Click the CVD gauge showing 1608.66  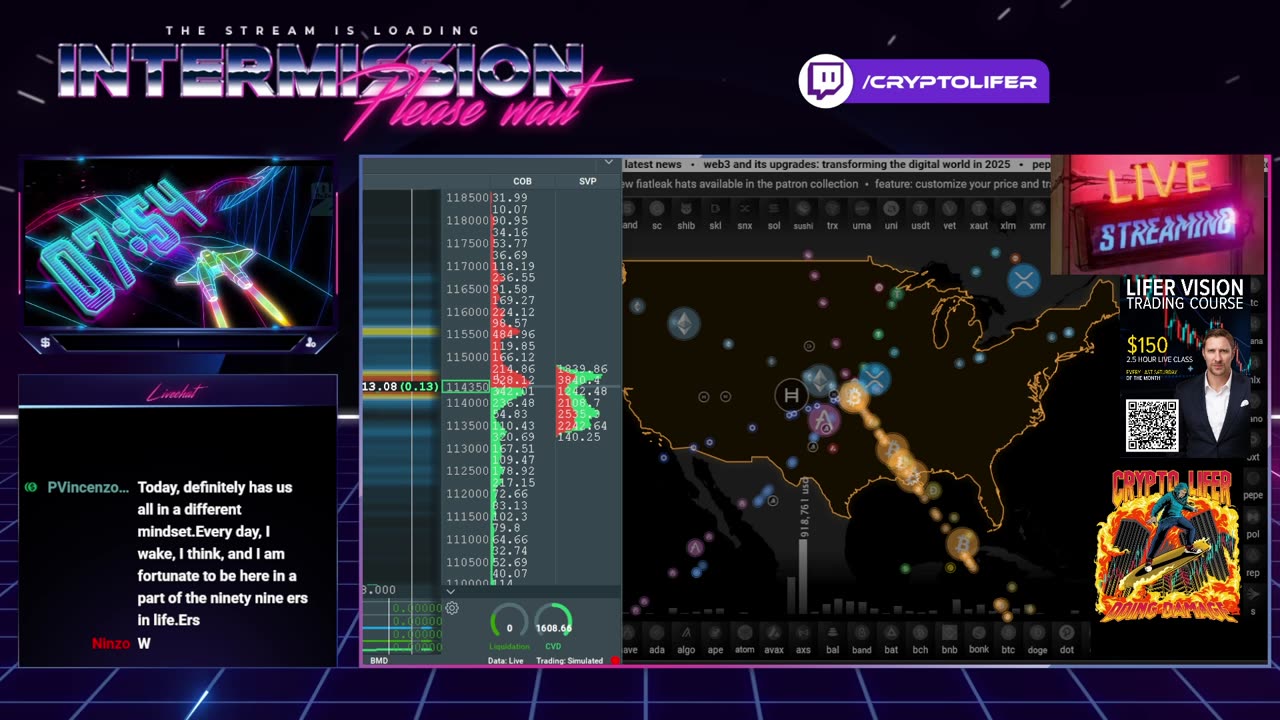pos(553,627)
